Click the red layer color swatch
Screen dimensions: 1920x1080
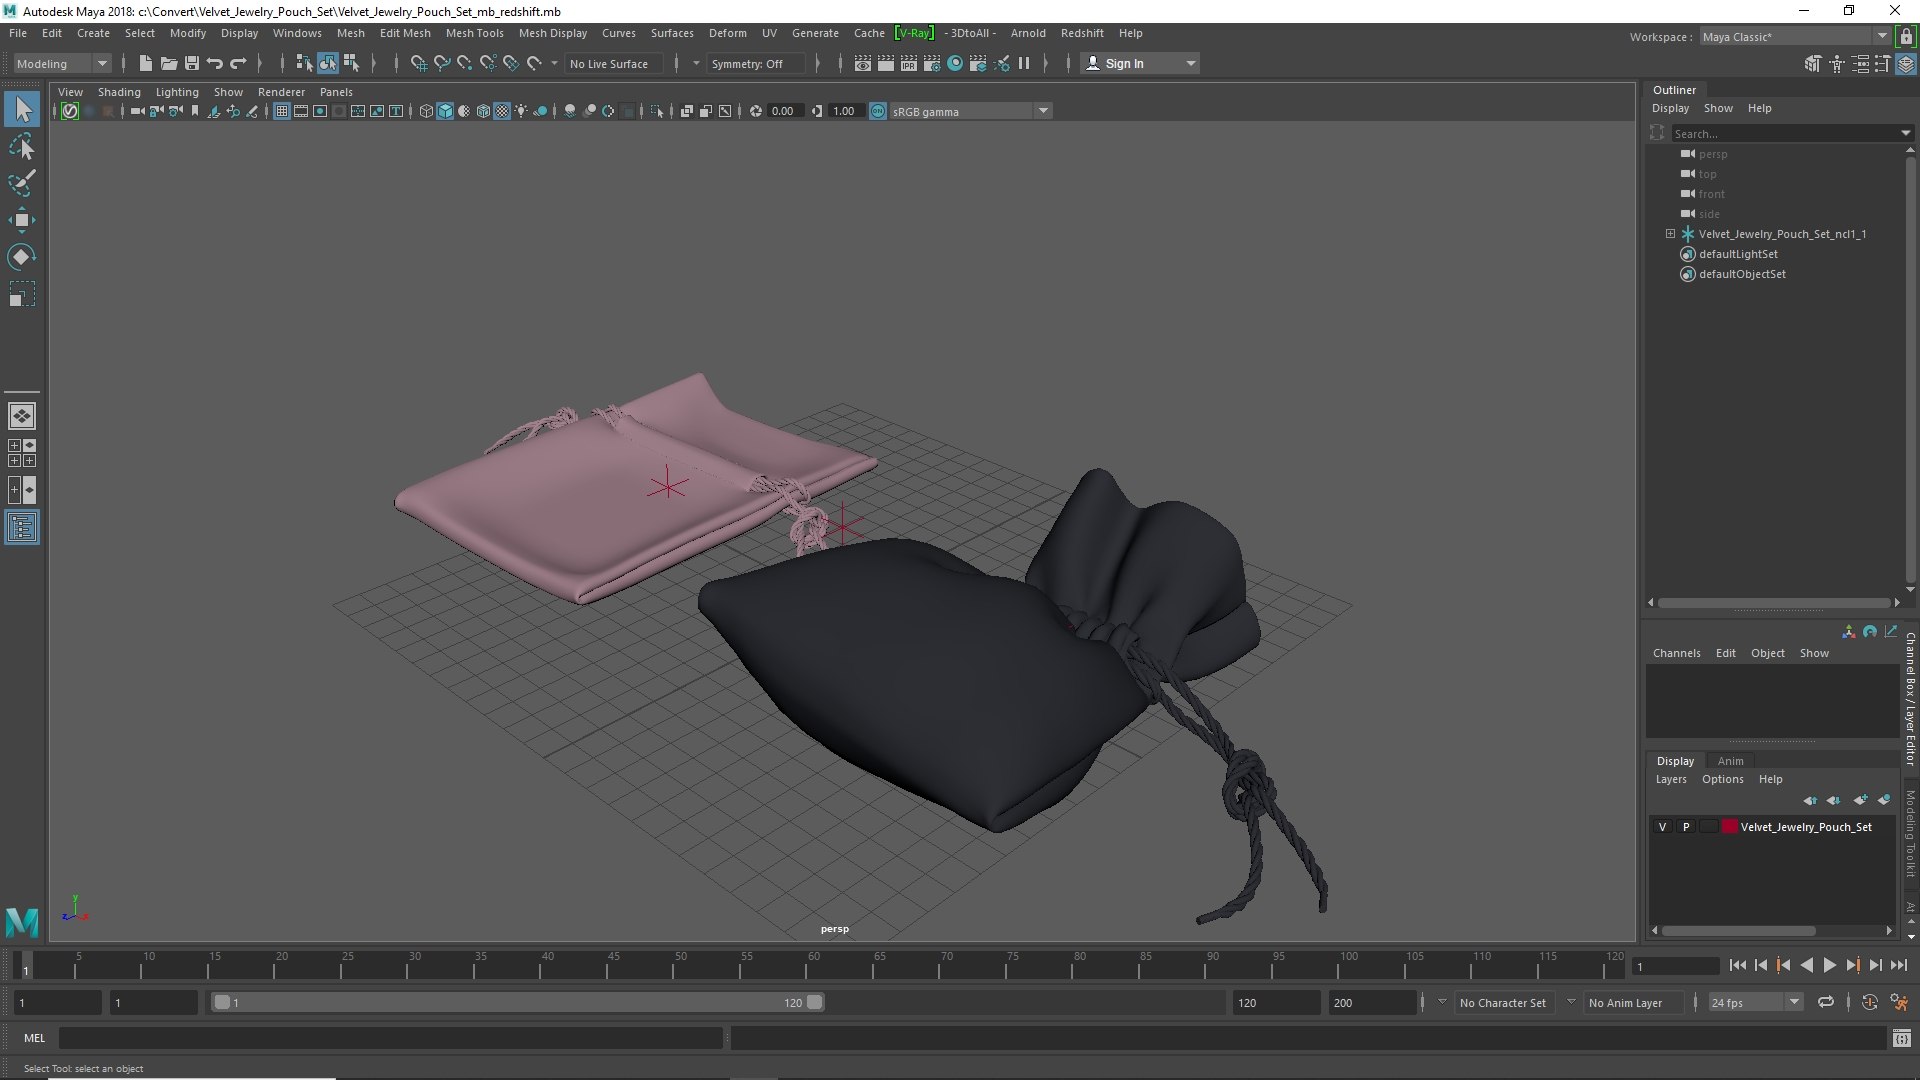tap(1729, 827)
